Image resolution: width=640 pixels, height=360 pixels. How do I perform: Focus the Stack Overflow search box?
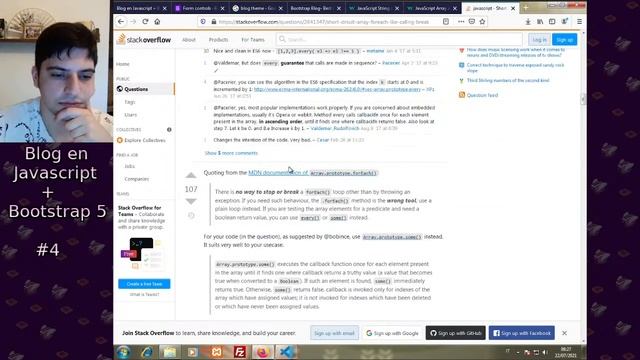[x=399, y=40]
